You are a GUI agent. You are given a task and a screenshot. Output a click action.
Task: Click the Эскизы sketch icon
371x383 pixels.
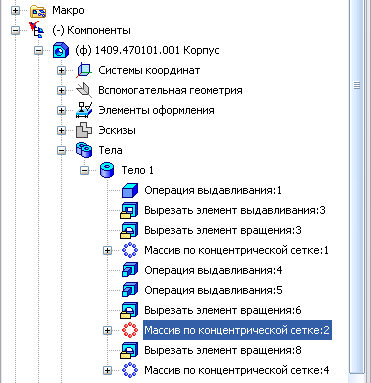(84, 130)
